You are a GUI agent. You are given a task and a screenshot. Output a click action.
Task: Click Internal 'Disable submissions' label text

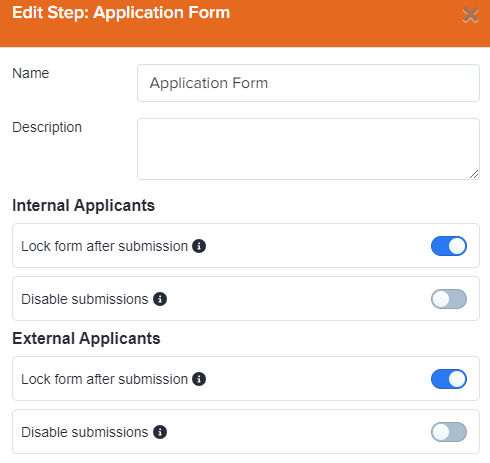(85, 299)
